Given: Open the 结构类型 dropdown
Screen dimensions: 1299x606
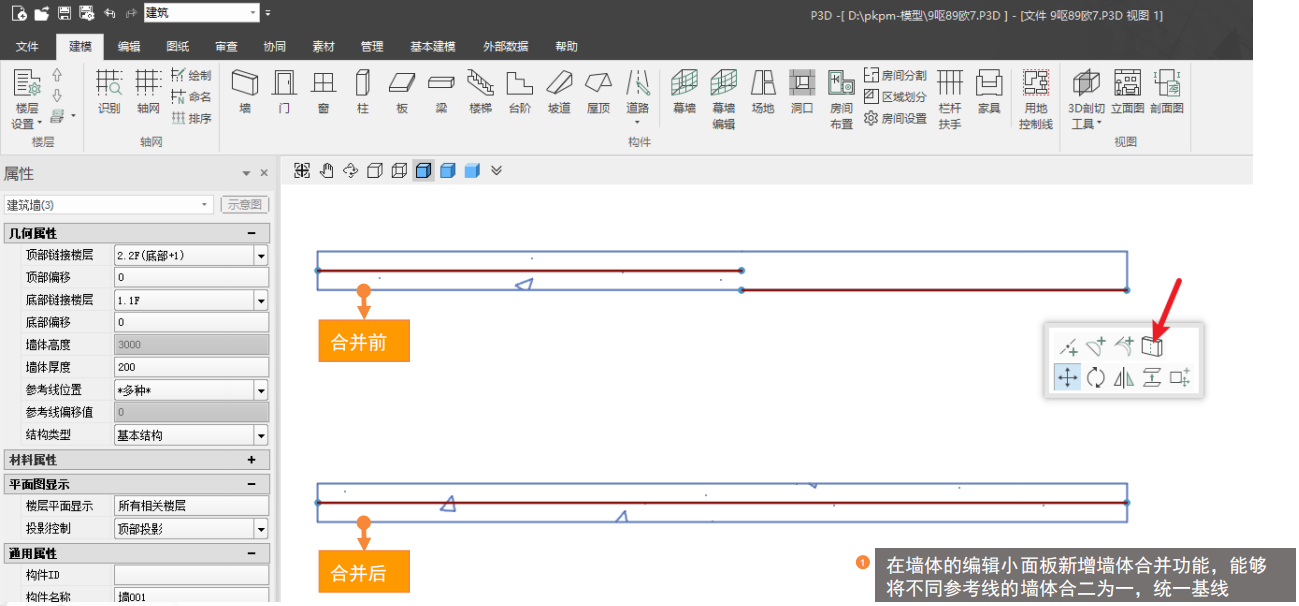Looking at the screenshot, I should [x=261, y=436].
